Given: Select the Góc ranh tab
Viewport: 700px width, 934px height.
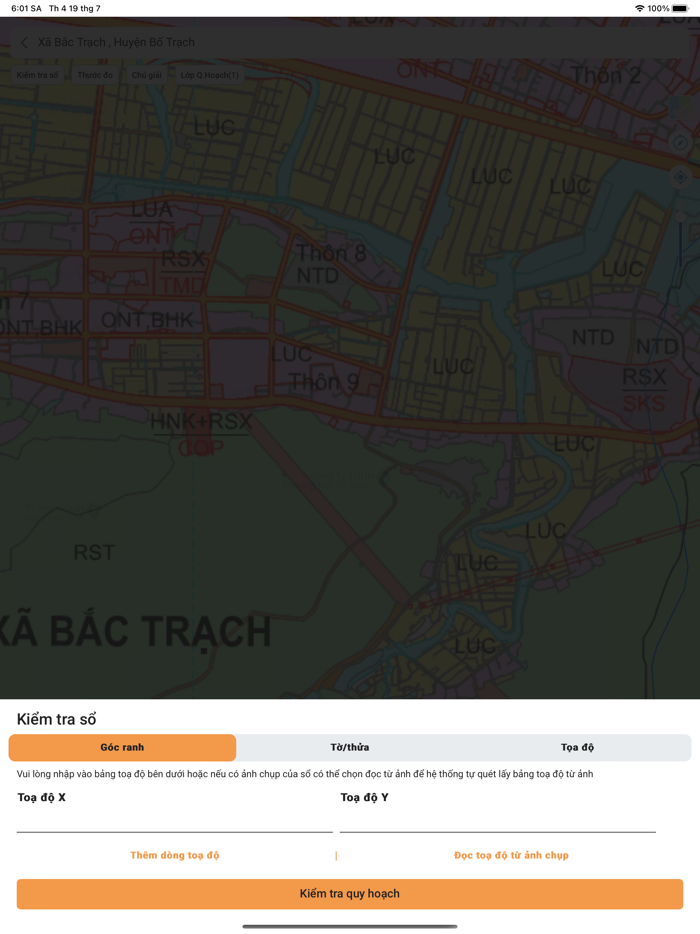Looking at the screenshot, I should point(122,747).
